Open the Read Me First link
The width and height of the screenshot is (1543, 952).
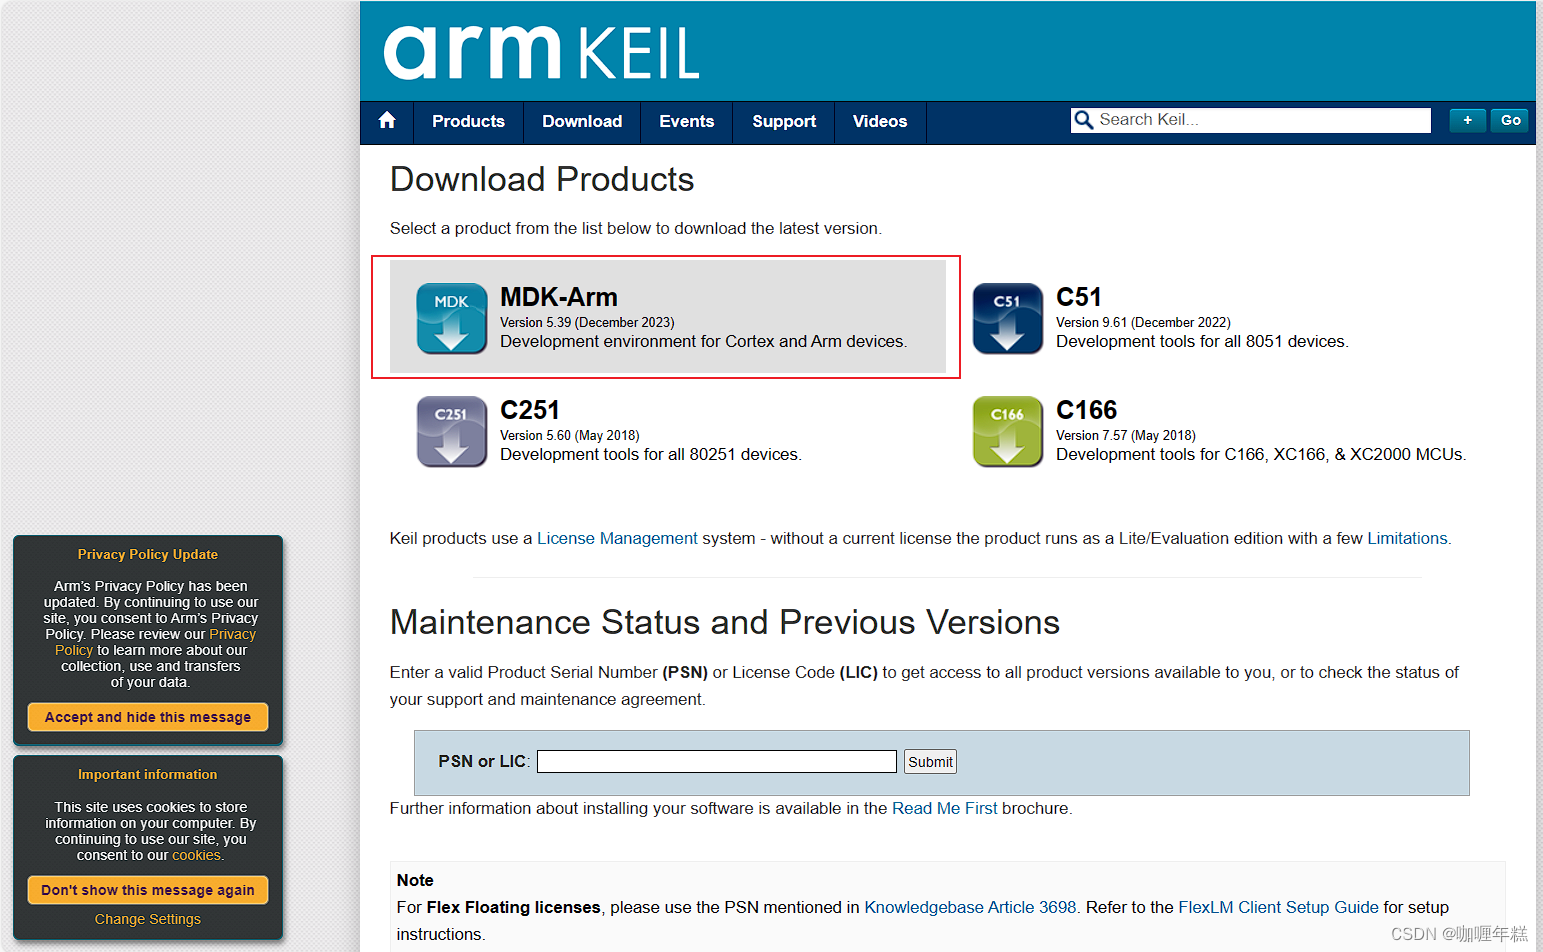(x=944, y=808)
